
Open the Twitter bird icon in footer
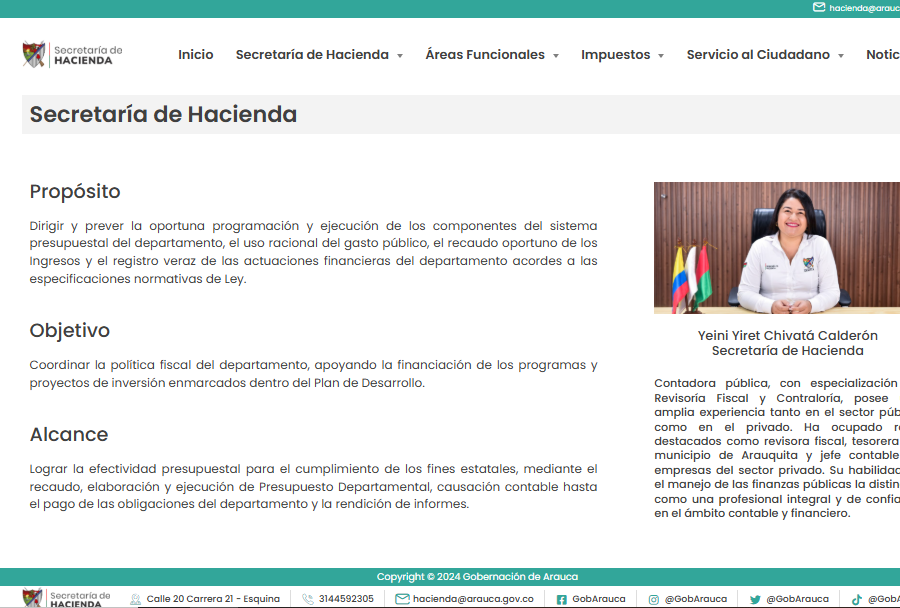(x=755, y=599)
